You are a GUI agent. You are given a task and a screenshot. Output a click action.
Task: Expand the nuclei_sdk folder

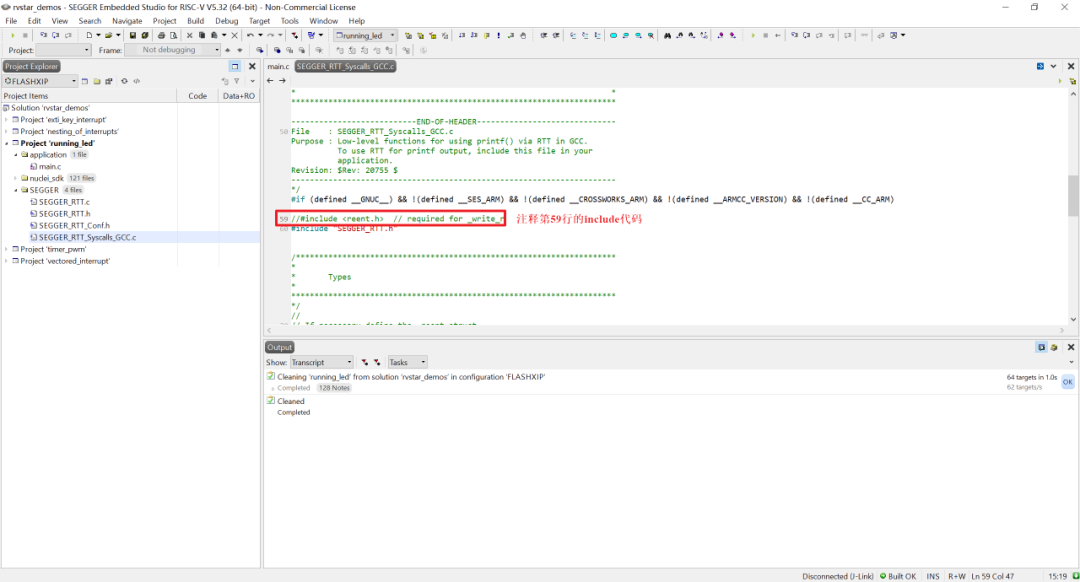[16, 178]
